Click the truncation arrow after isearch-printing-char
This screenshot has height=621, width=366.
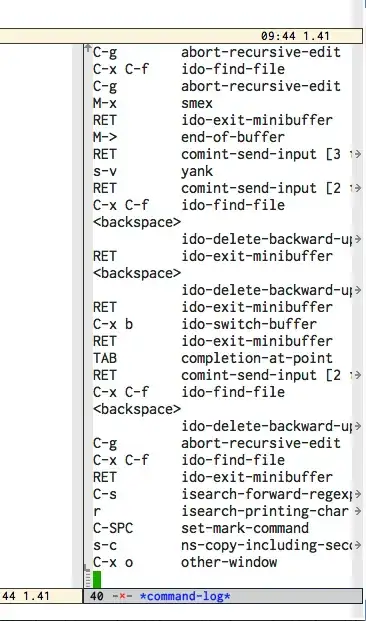click(x=357, y=511)
